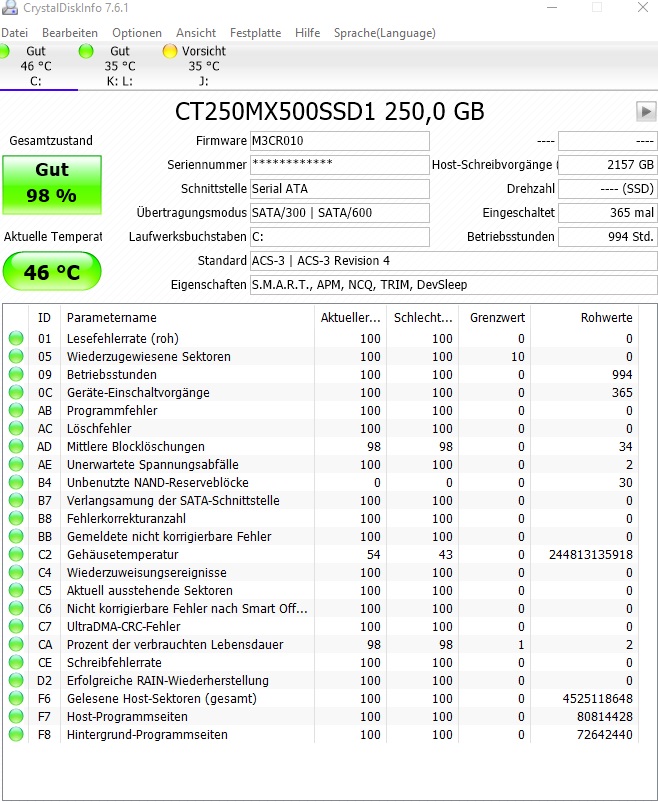This screenshot has height=802, width=658.
Task: Click status icon of UltraDMA-CRC-Fehler row
Action: tap(16, 626)
